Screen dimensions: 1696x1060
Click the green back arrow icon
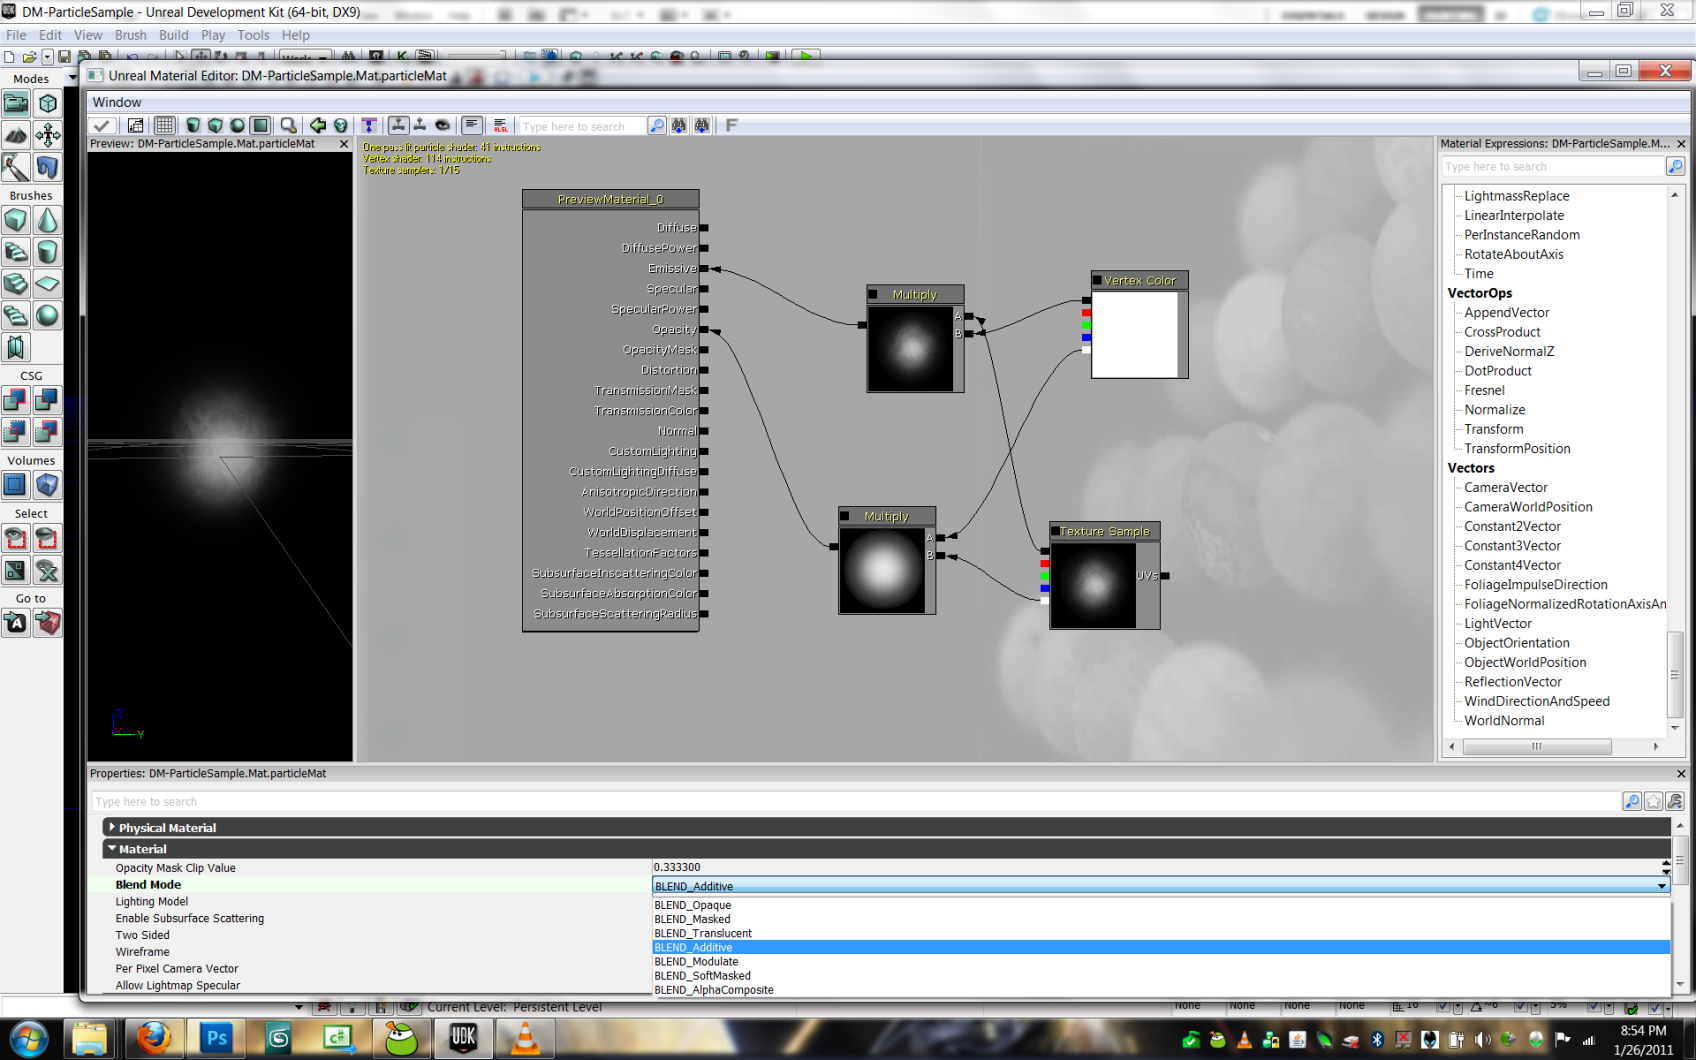317,125
